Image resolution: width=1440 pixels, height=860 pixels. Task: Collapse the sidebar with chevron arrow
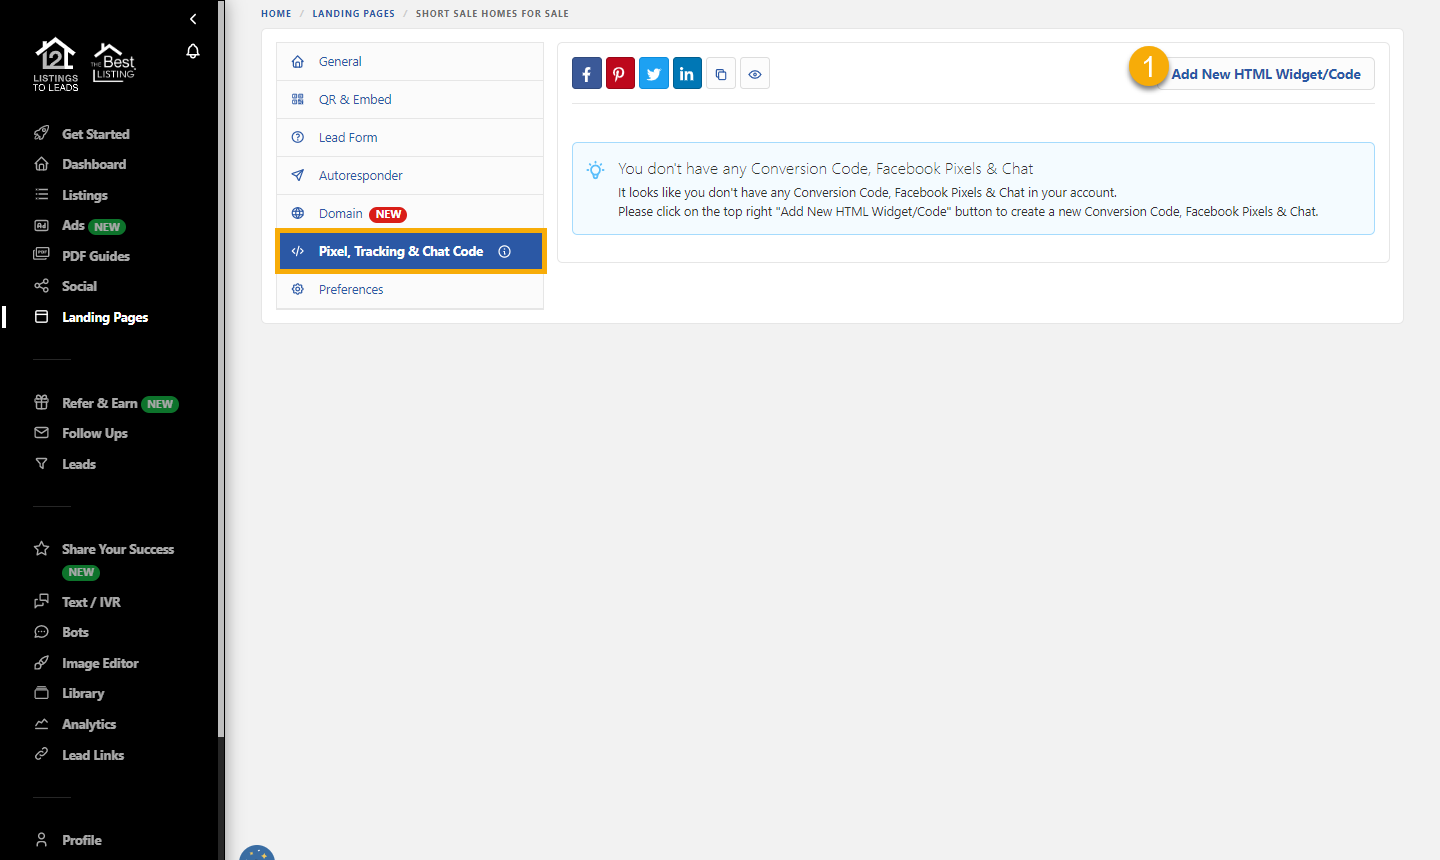pos(193,19)
